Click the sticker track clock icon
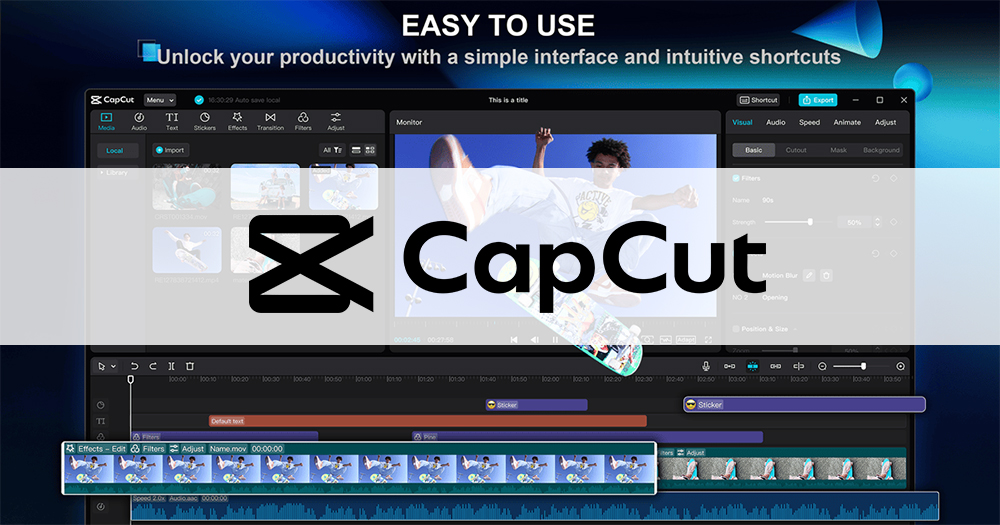Viewport: 1000px width, 525px height. tap(101, 405)
